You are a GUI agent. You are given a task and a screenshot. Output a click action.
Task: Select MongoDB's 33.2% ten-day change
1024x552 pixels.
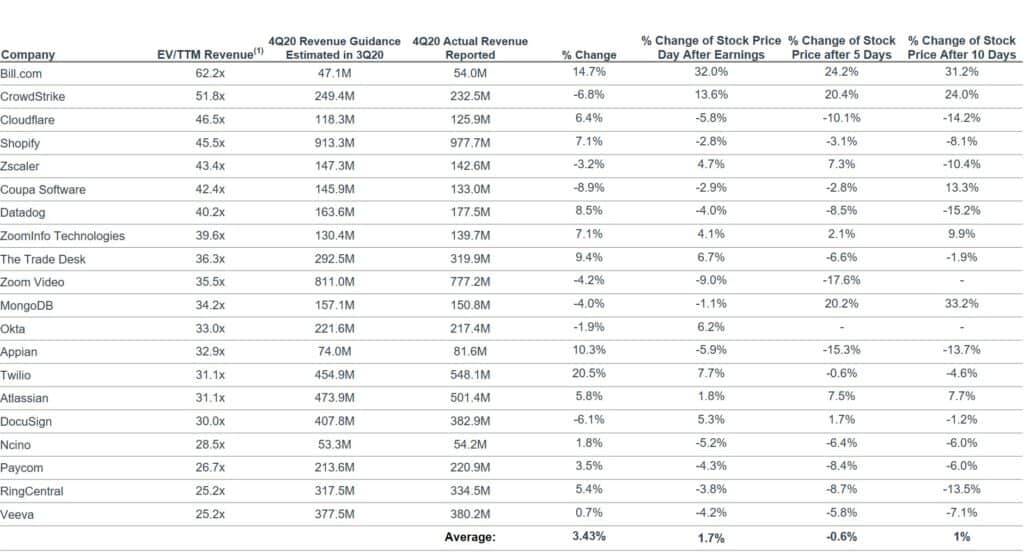click(x=961, y=305)
